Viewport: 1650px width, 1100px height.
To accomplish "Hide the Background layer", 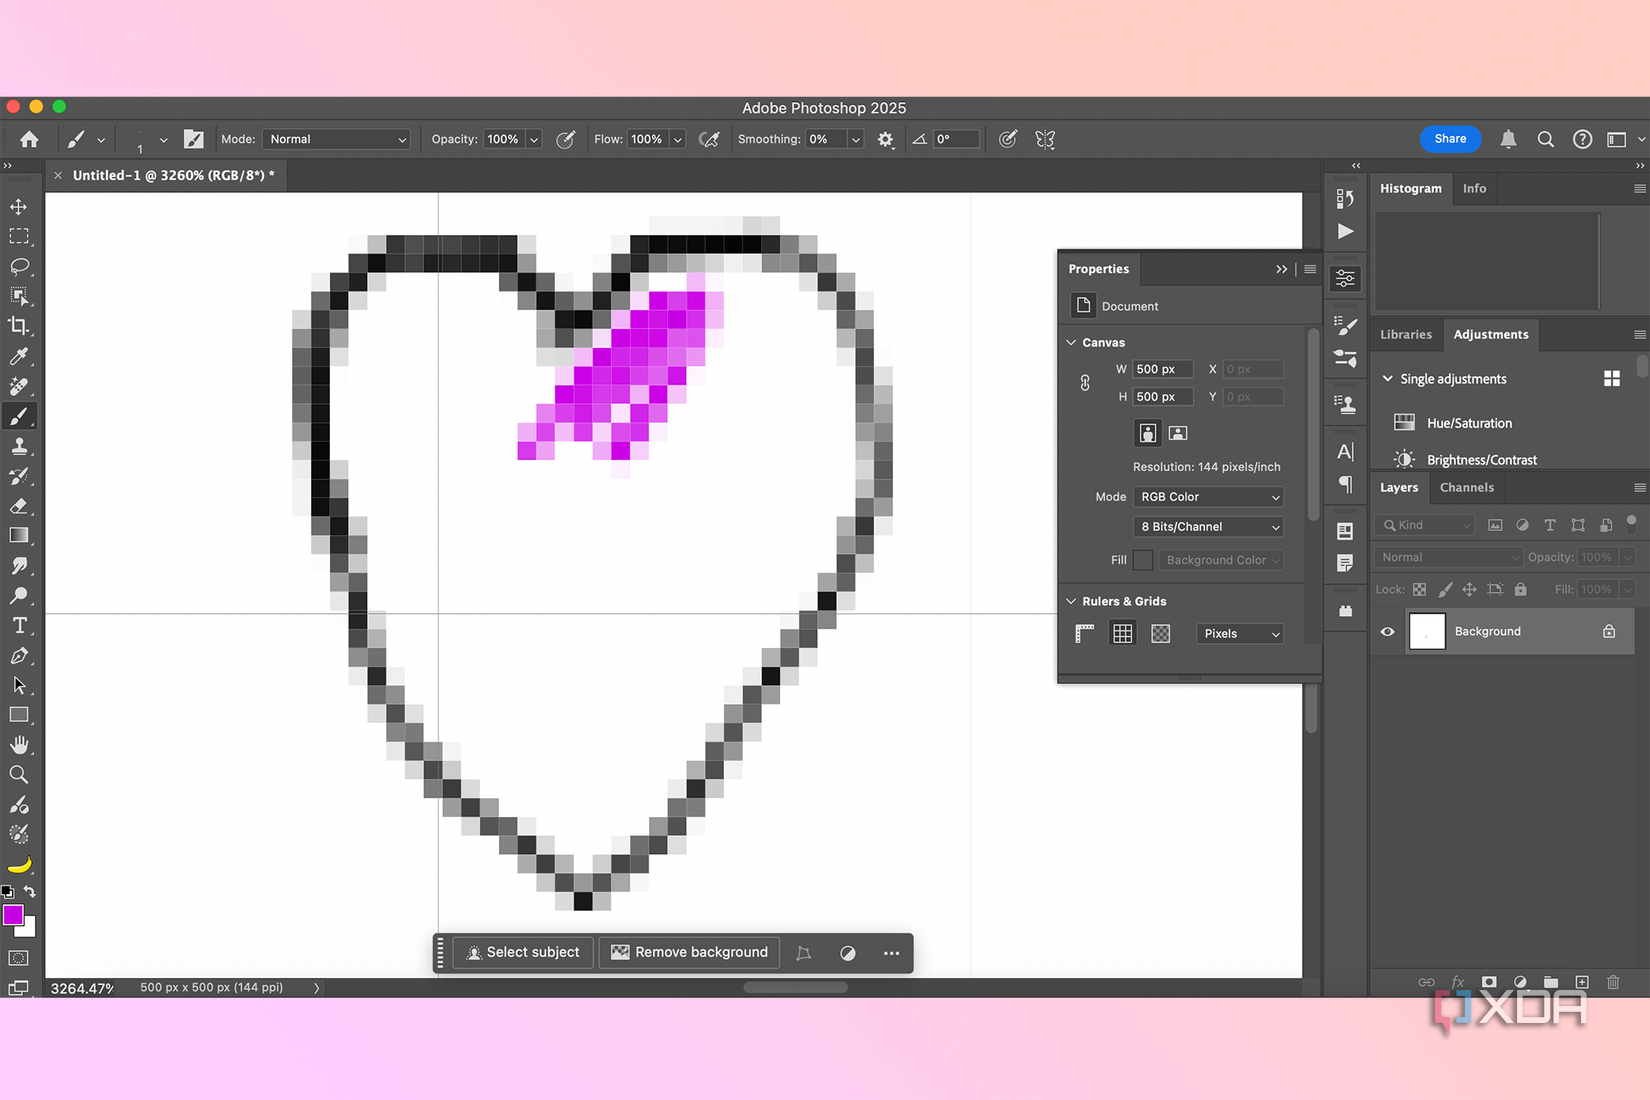I will [x=1387, y=631].
